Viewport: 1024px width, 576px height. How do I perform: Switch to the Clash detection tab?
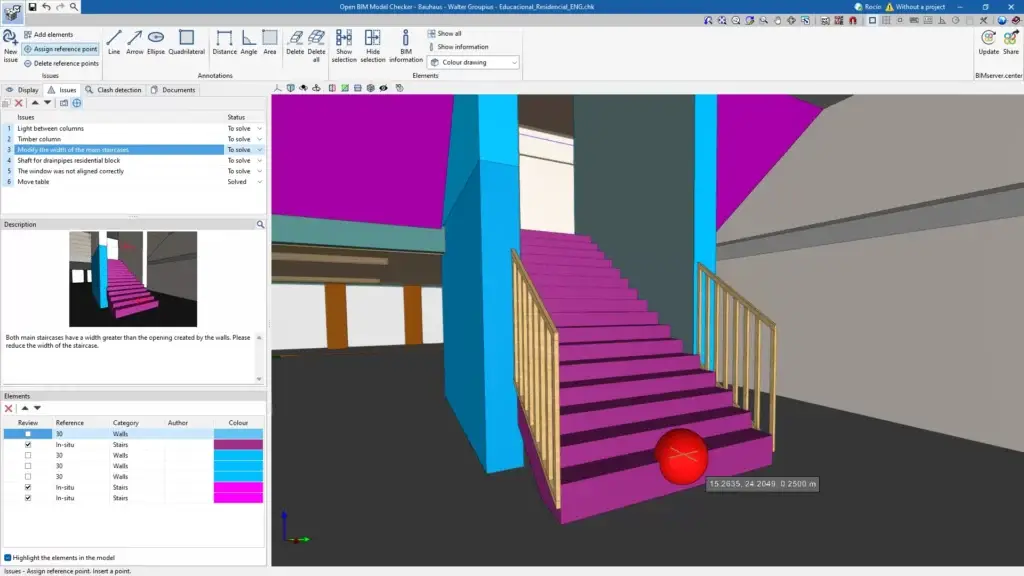point(114,90)
